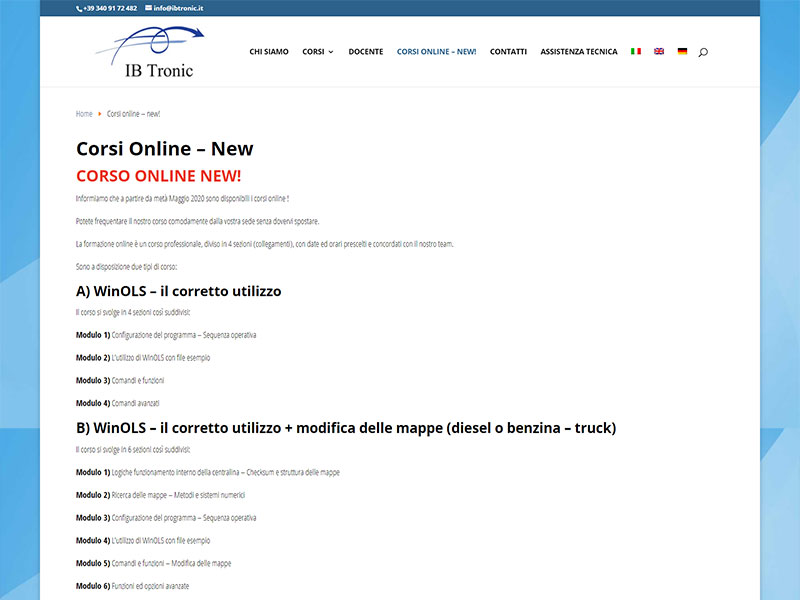Expand the Corsi dropdown arrow
The height and width of the screenshot is (600, 800).
point(331,52)
